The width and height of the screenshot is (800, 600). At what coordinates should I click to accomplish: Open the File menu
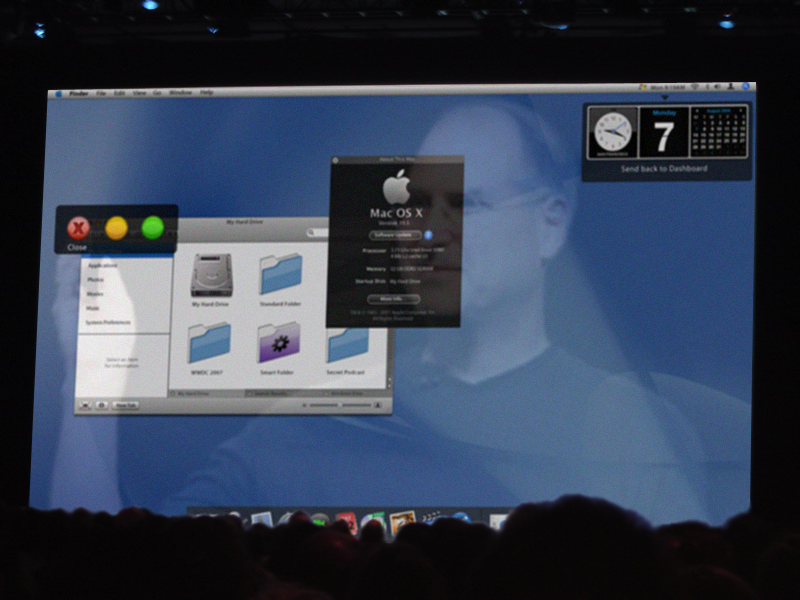(101, 93)
